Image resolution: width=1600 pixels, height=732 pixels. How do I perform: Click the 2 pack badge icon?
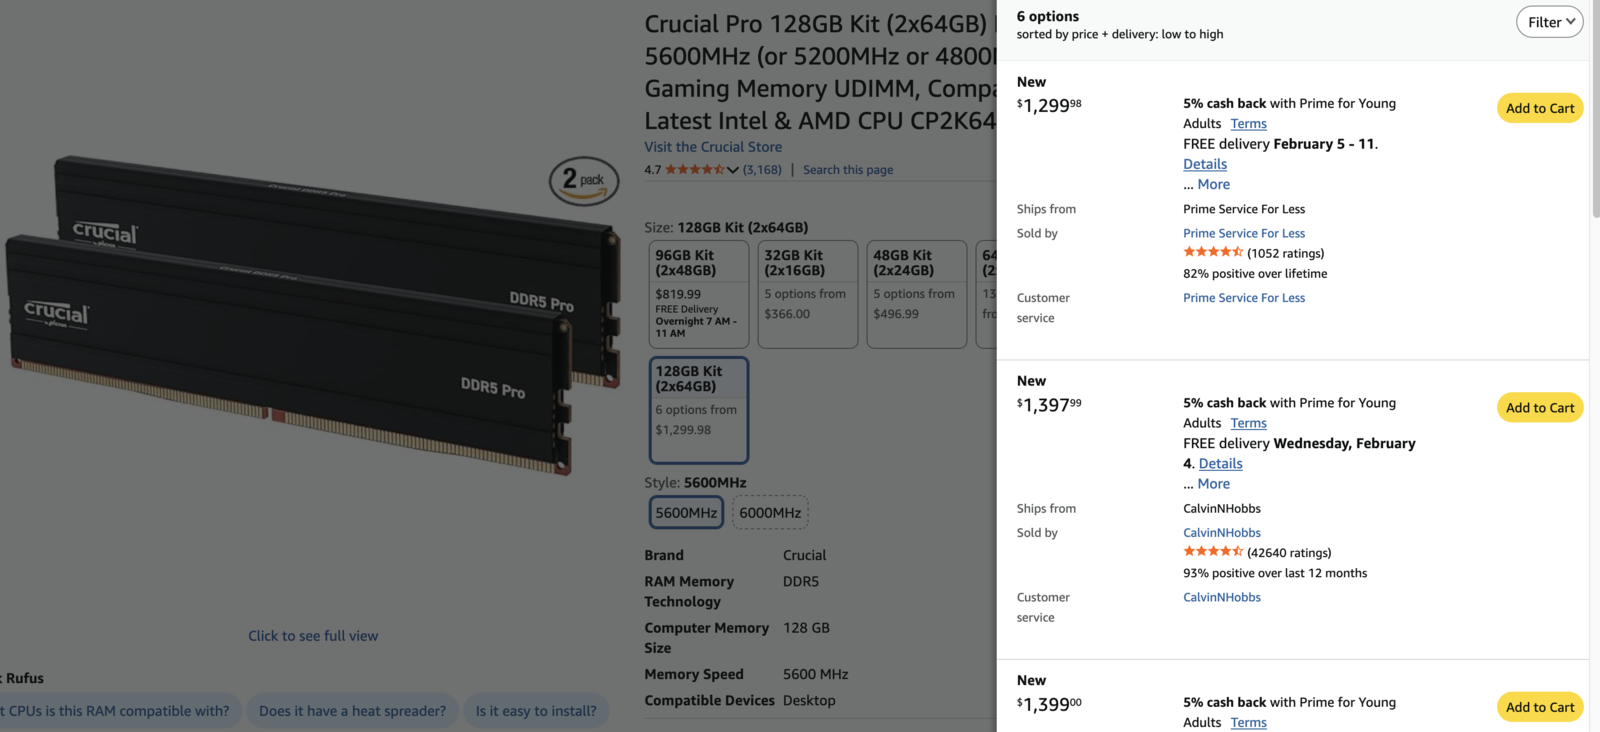click(584, 181)
